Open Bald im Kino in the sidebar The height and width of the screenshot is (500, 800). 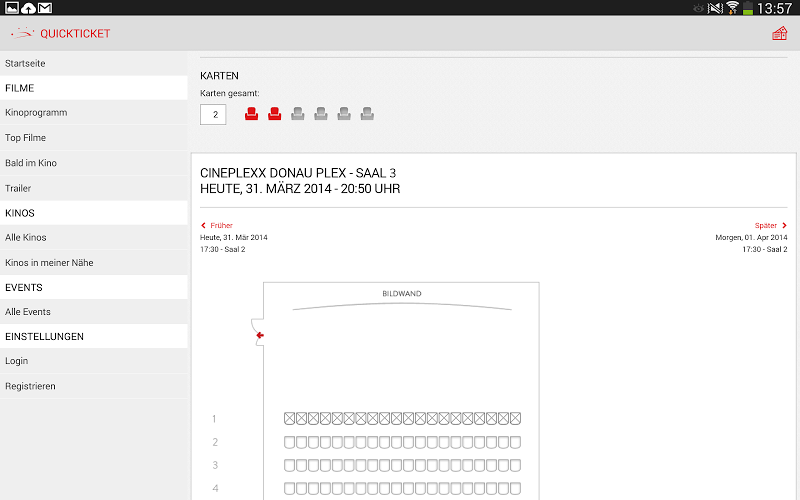pyautogui.click(x=94, y=163)
